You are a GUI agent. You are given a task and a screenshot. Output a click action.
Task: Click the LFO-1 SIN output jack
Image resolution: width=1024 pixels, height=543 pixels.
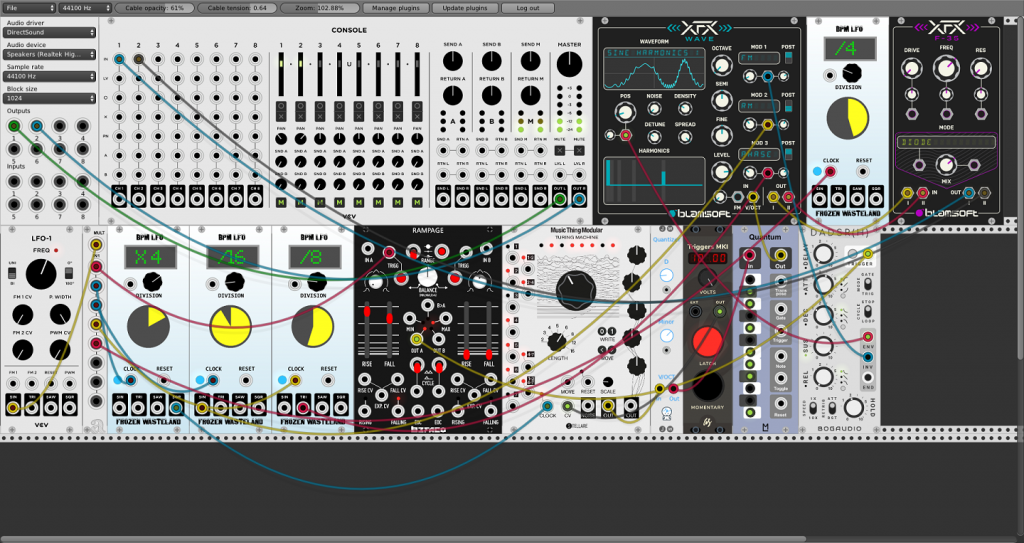[13, 408]
